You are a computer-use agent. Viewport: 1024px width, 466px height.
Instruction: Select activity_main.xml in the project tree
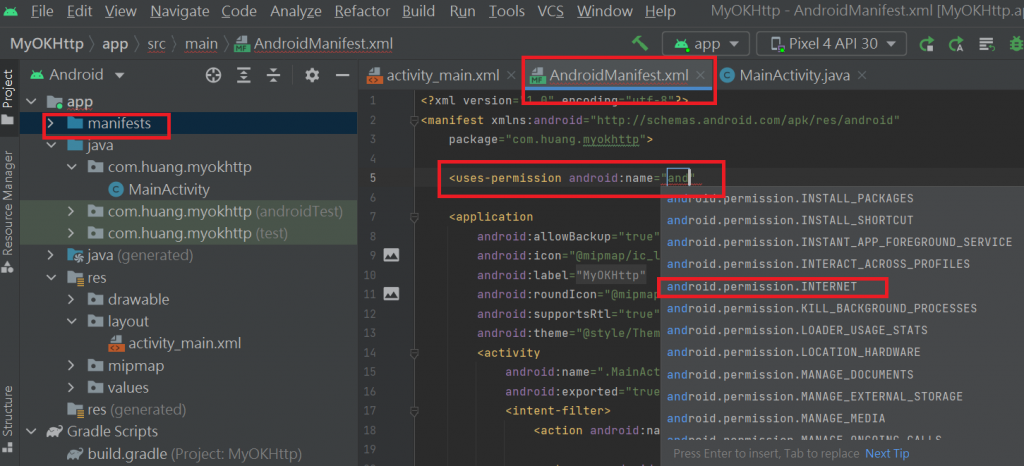pyautogui.click(x=185, y=343)
